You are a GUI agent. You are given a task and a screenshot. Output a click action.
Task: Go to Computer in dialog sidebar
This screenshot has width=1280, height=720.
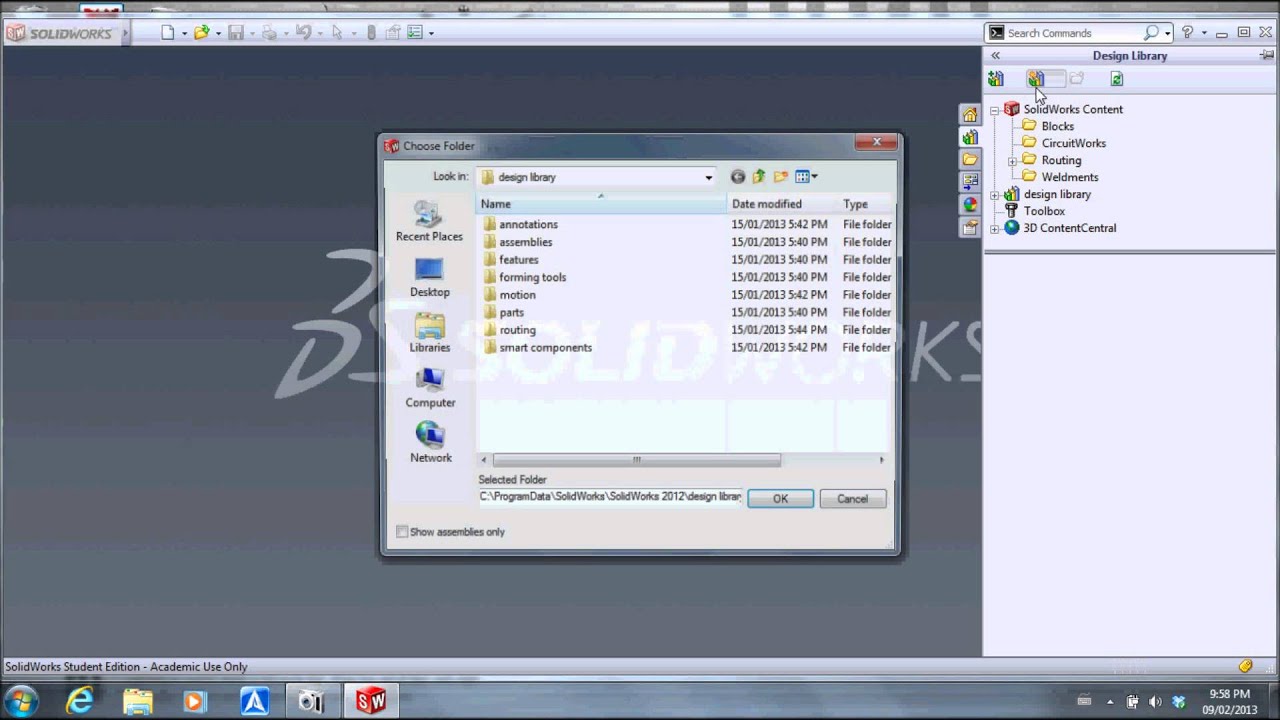(x=430, y=388)
